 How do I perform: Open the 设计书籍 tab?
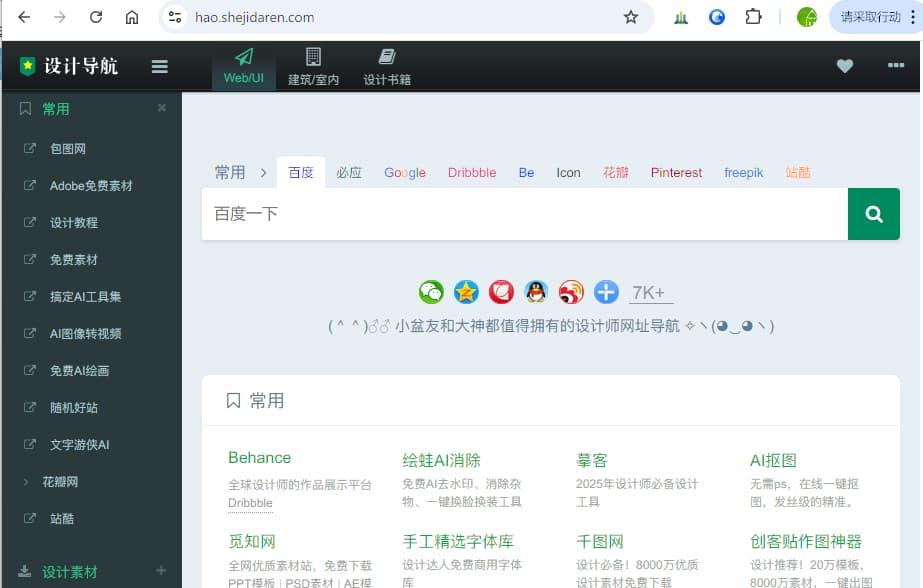387,67
